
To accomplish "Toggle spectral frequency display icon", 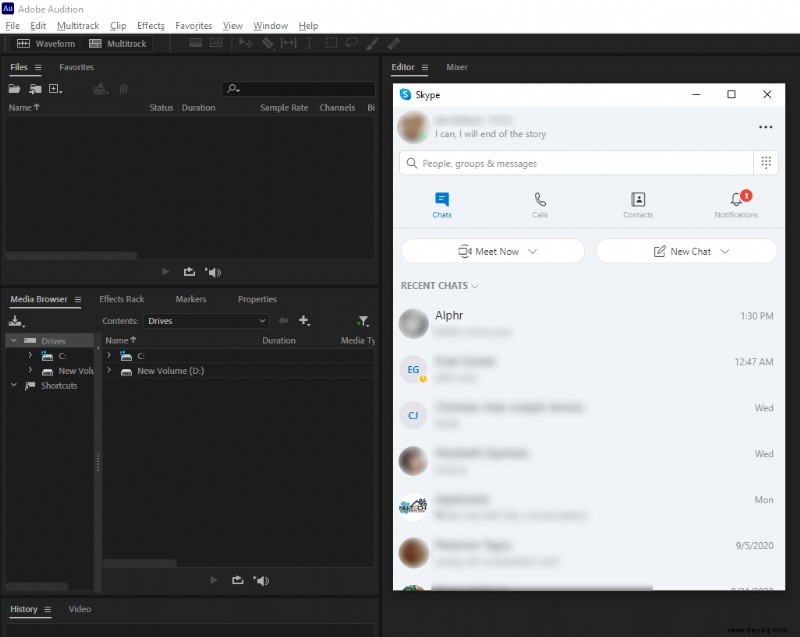I will [x=196, y=43].
